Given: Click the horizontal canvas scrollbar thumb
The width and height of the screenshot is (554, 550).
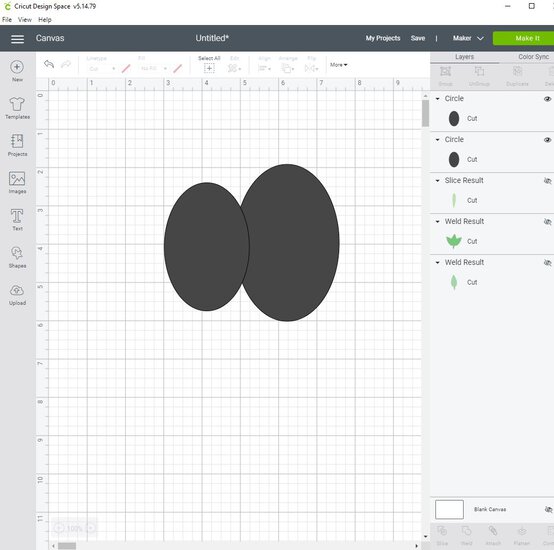Looking at the screenshot, I should point(67,546).
